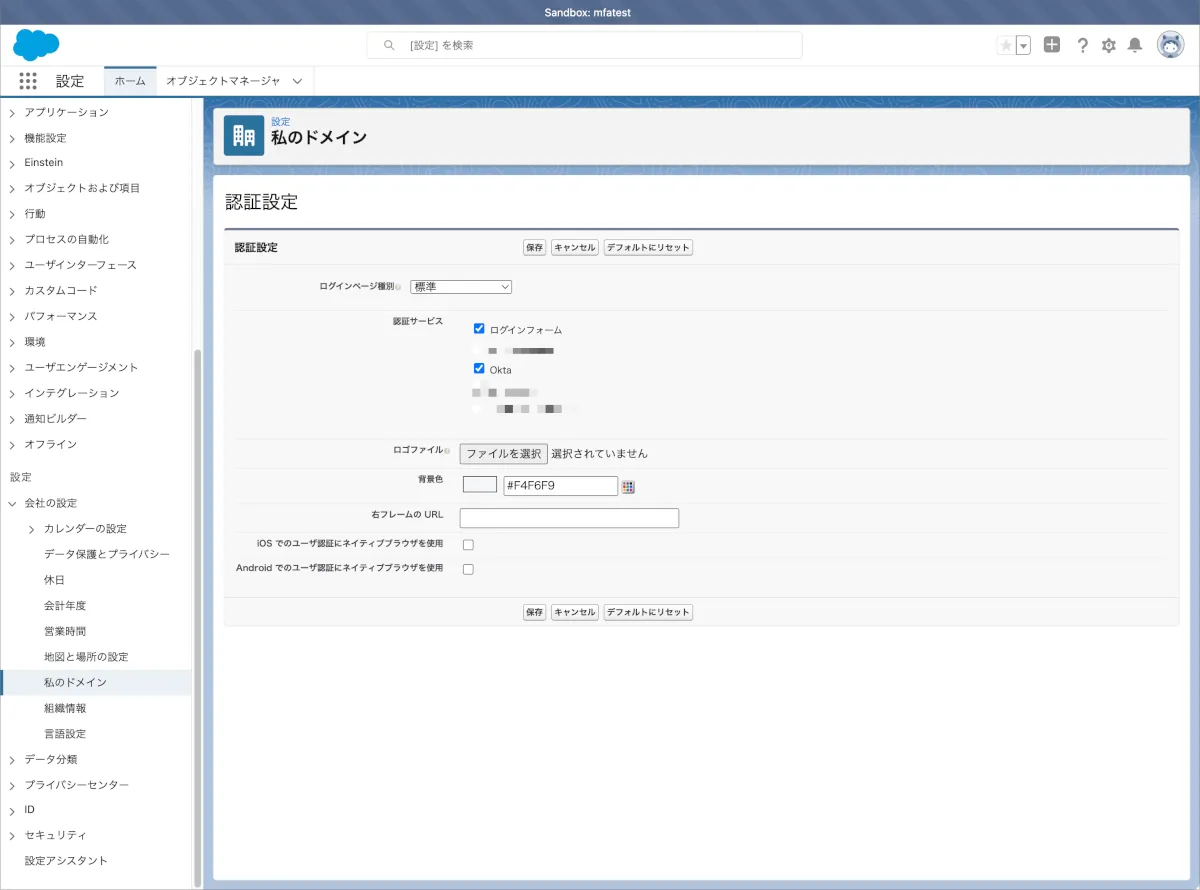Screen dimensions: 1200x890
Task: Click the top 保存 button
Action: pos(534,247)
